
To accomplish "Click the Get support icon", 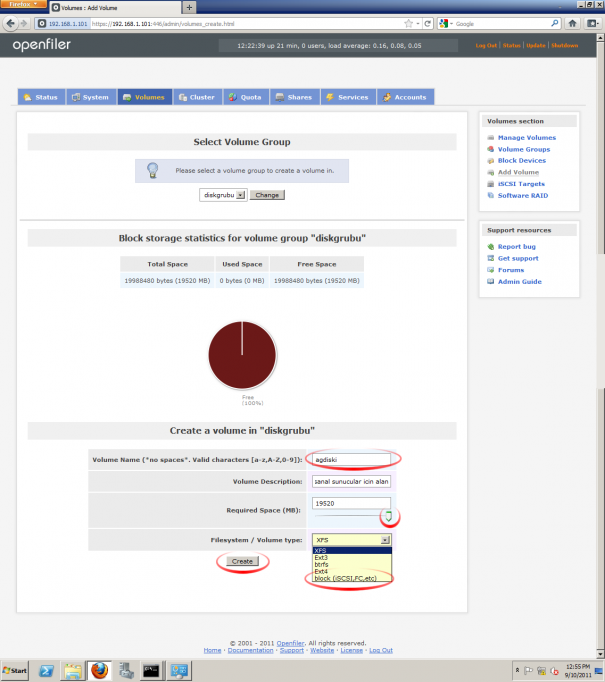I will point(491,258).
